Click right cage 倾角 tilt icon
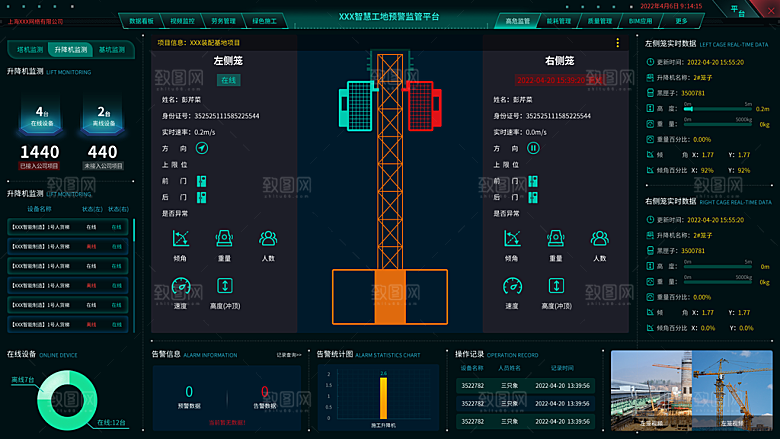This screenshot has height=439, width=780. click(512, 239)
